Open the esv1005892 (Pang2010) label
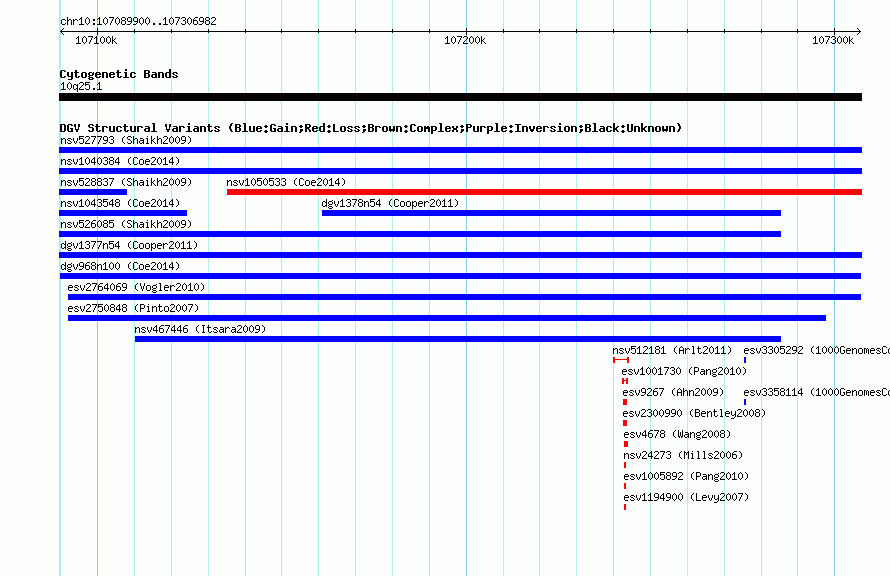Screen dimensions: 890x576 click(686, 476)
